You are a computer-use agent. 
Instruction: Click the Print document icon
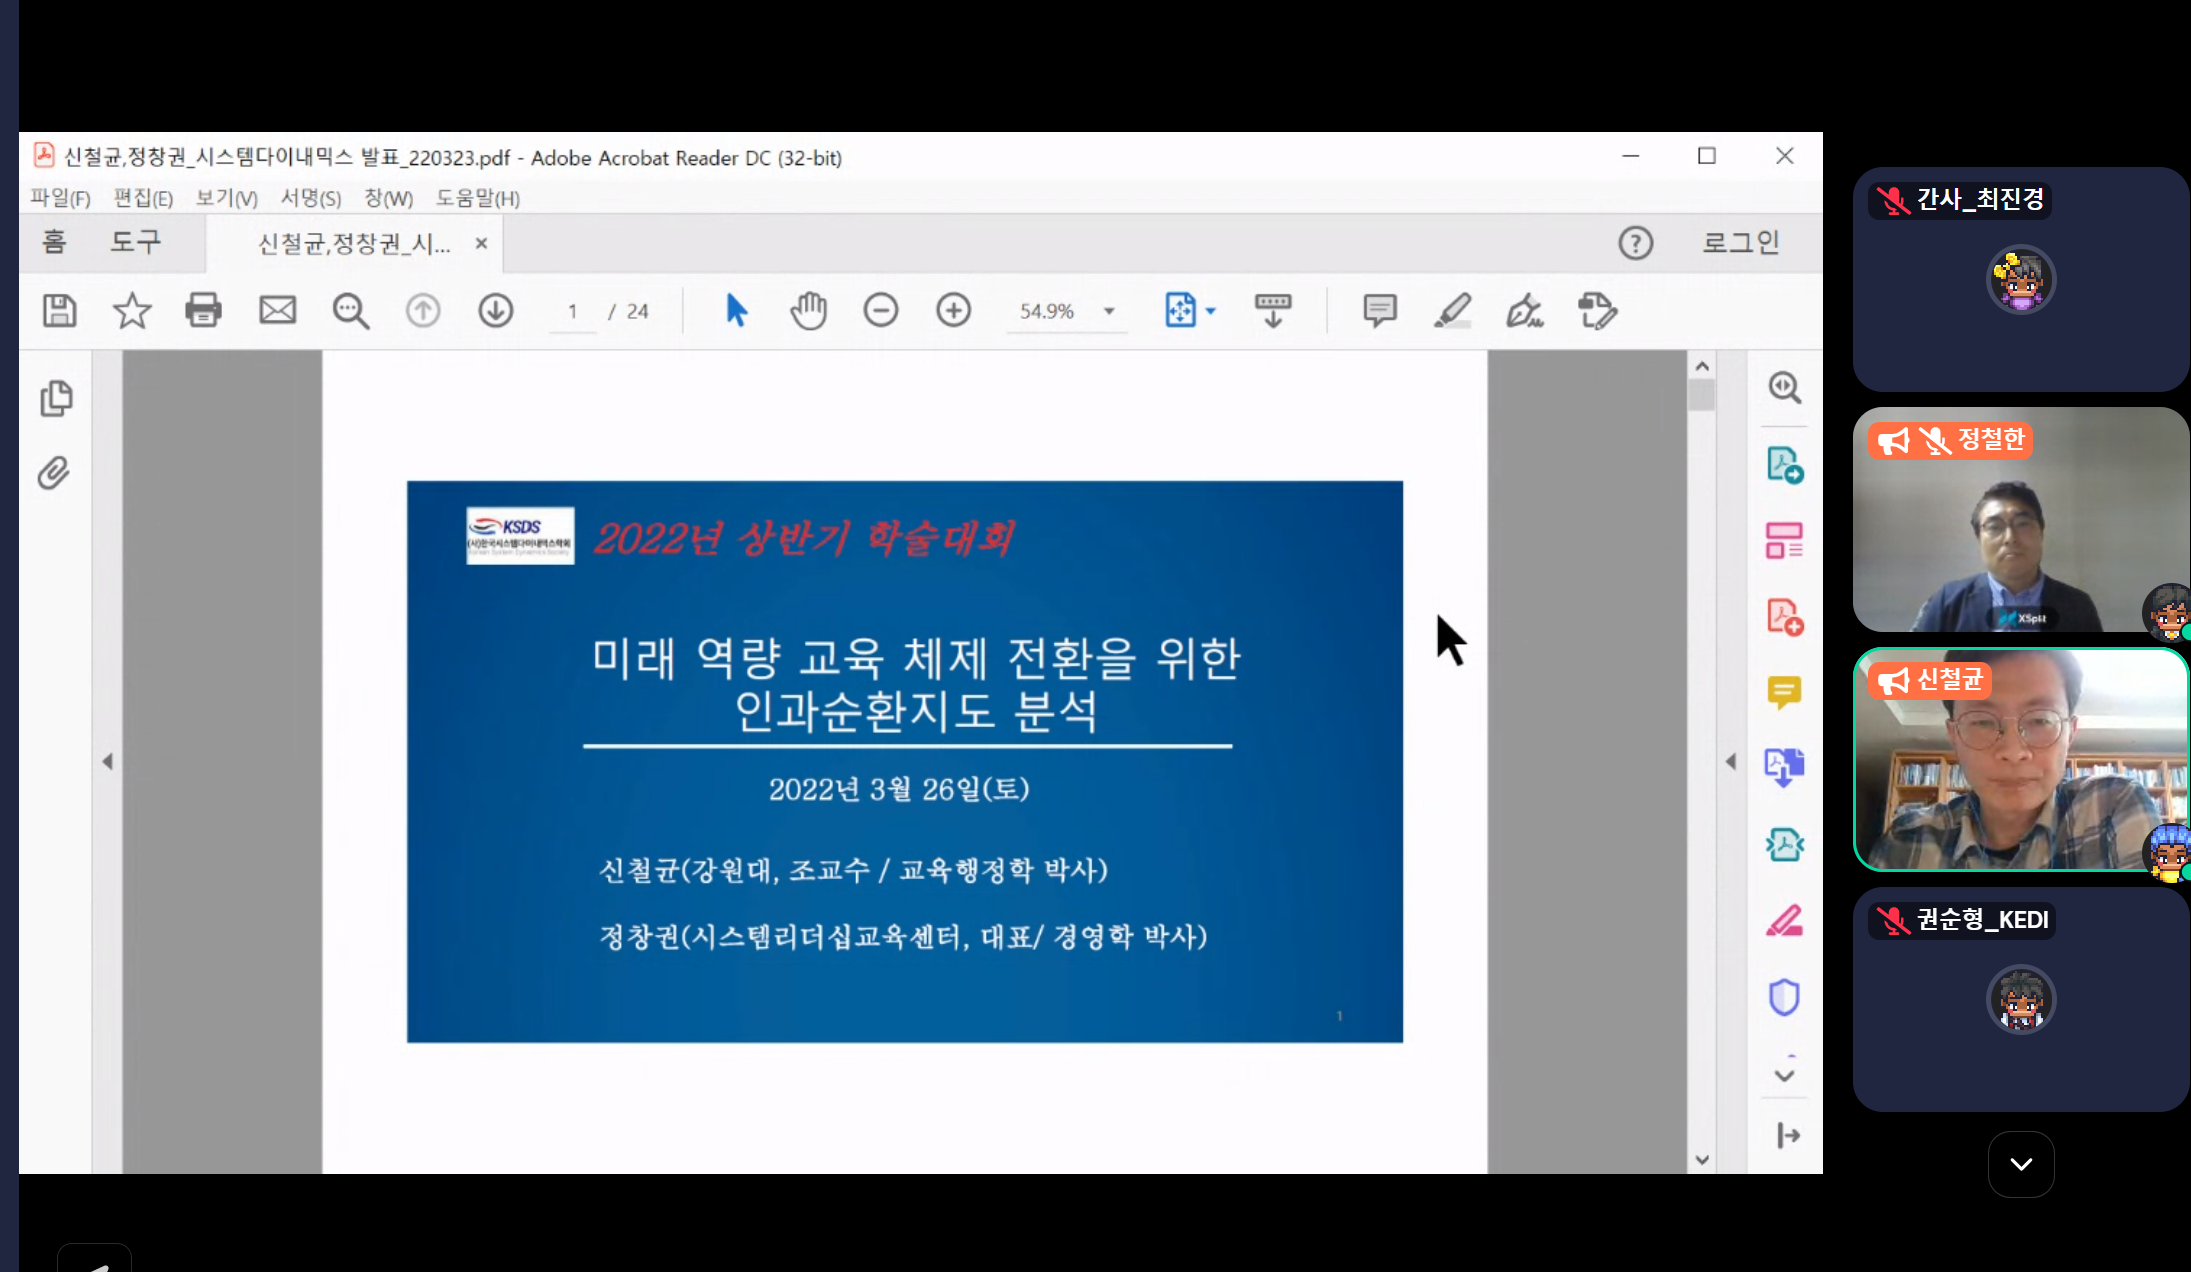click(203, 311)
